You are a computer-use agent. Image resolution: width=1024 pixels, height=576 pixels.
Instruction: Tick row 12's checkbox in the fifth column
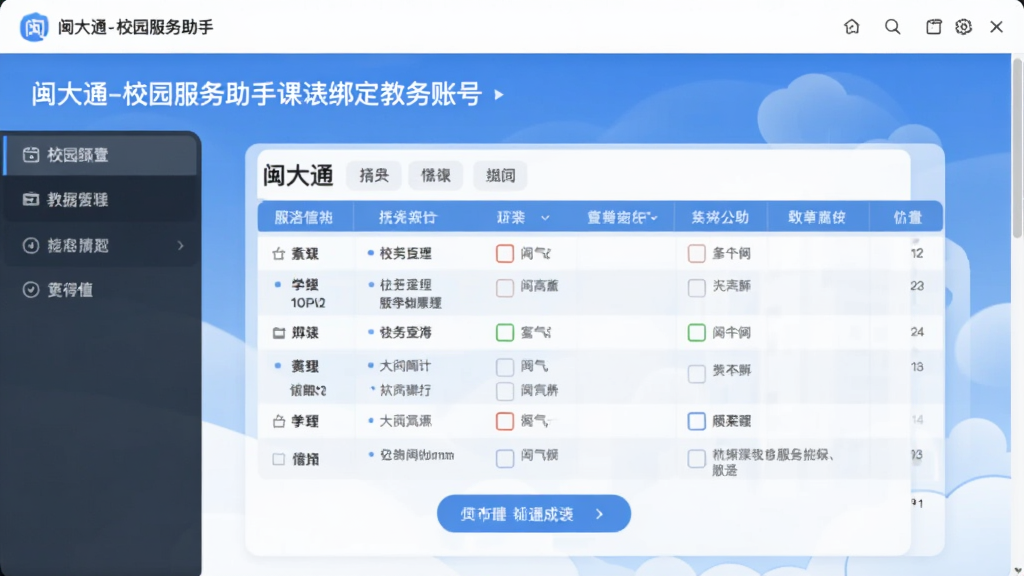tap(697, 253)
